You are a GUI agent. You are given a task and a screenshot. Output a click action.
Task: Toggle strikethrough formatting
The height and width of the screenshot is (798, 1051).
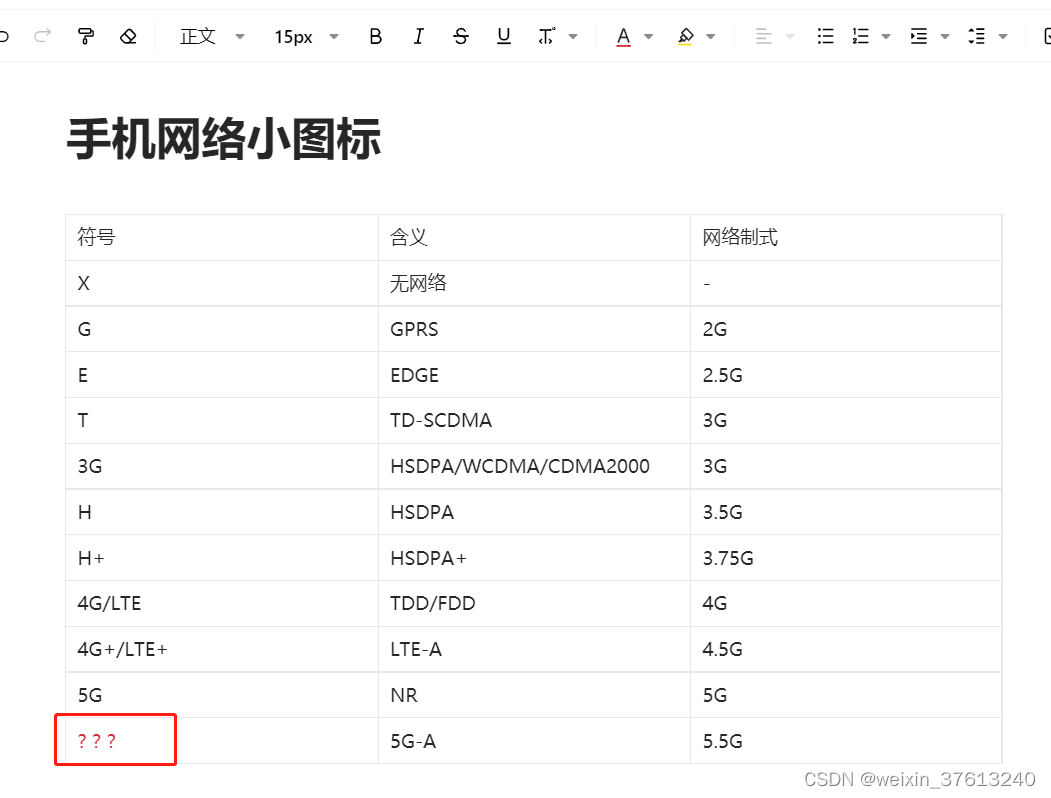460,37
